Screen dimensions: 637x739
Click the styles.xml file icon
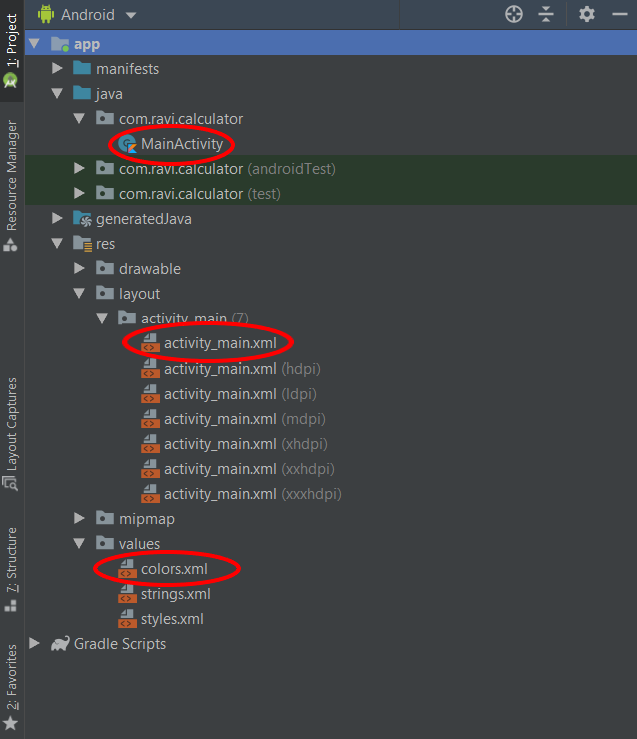coord(127,619)
